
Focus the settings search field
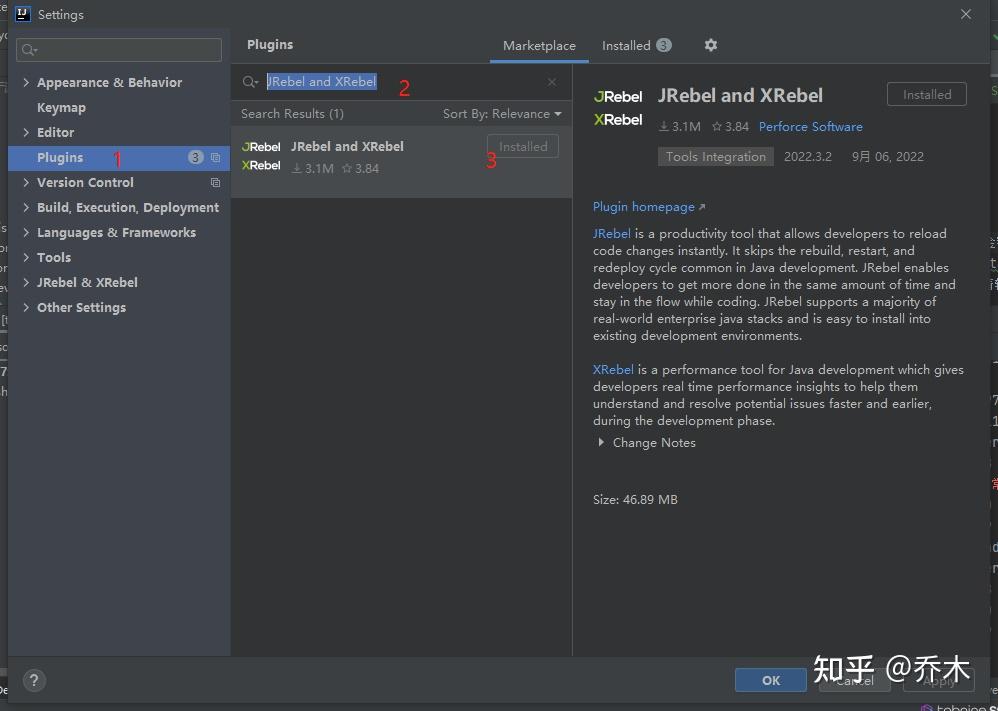coord(119,50)
